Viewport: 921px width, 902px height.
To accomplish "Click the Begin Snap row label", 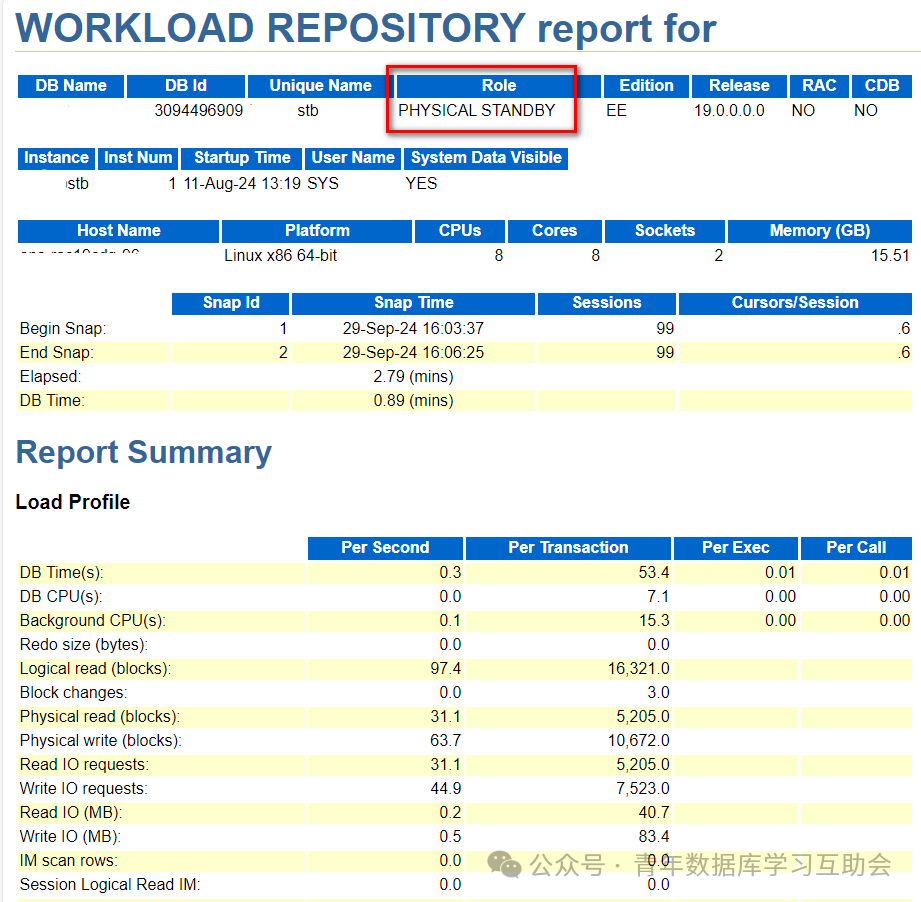I will [63, 328].
